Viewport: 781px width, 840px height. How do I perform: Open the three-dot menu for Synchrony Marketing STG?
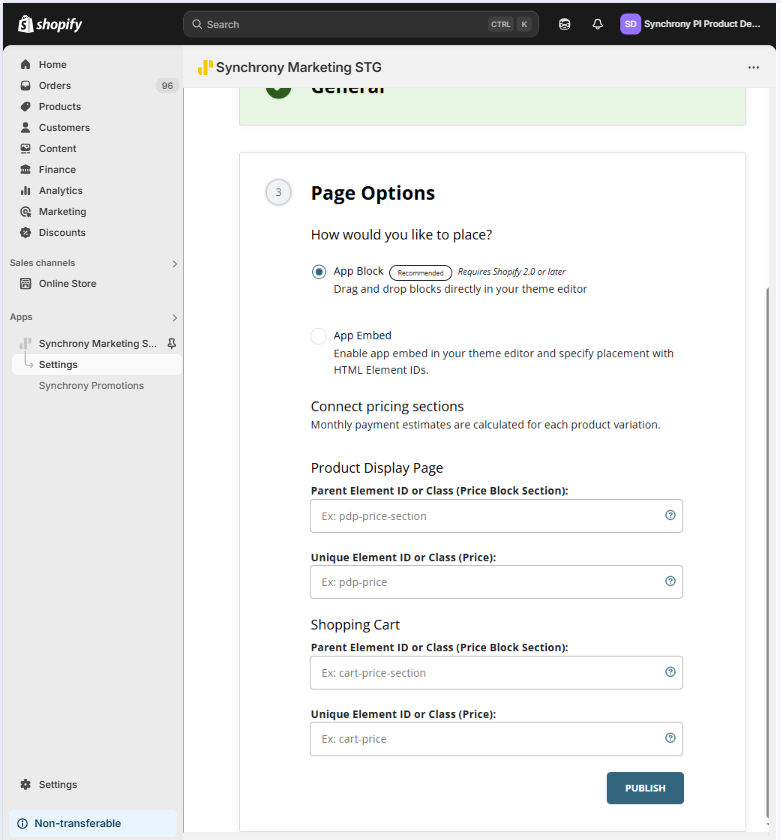click(753, 68)
